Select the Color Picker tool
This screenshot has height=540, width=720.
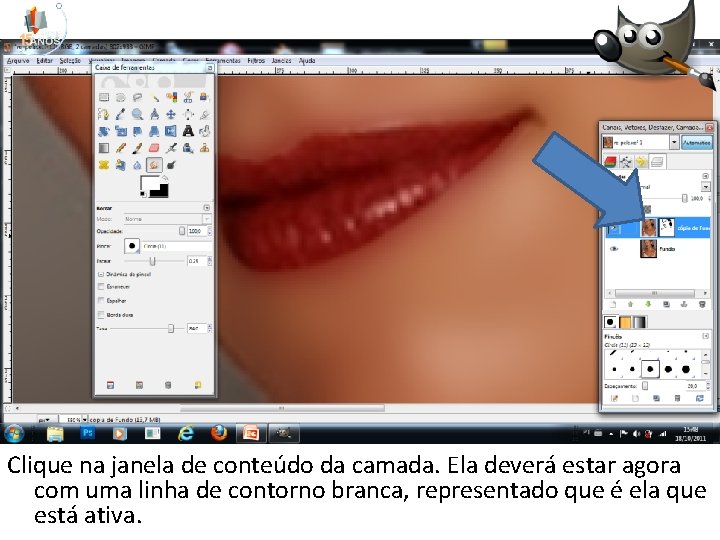(x=121, y=114)
